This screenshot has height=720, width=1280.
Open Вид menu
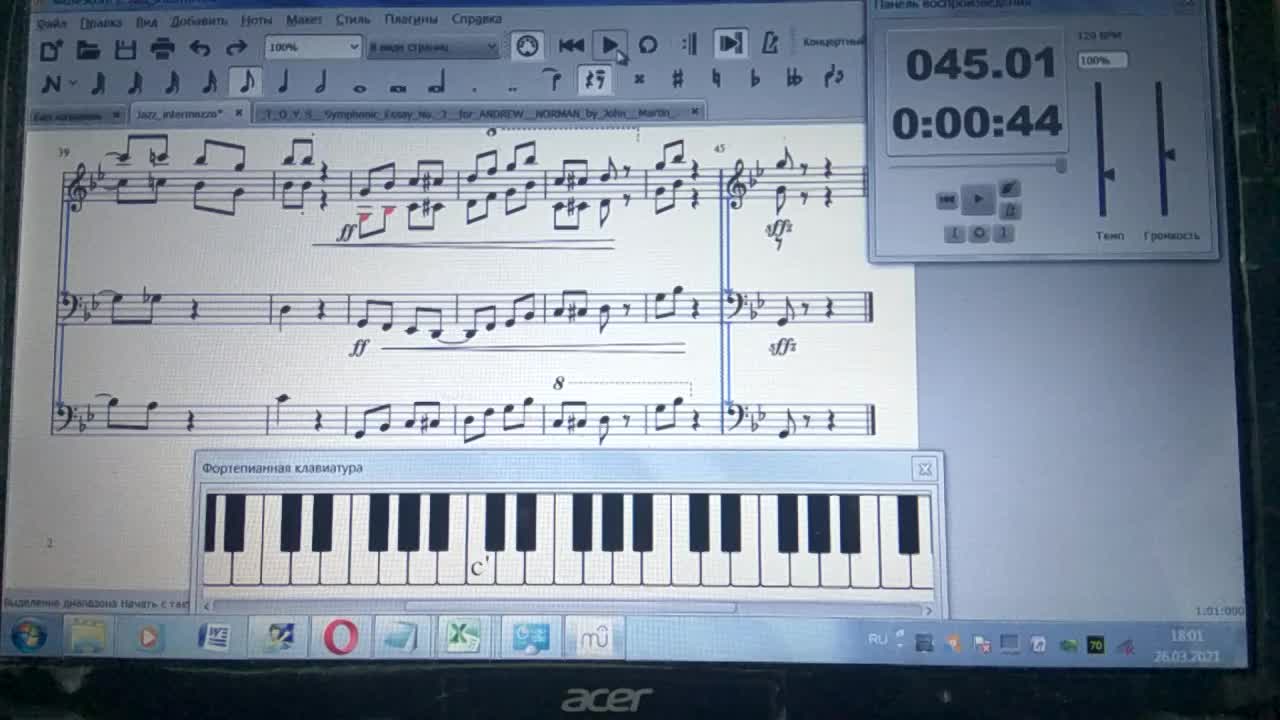tap(146, 22)
